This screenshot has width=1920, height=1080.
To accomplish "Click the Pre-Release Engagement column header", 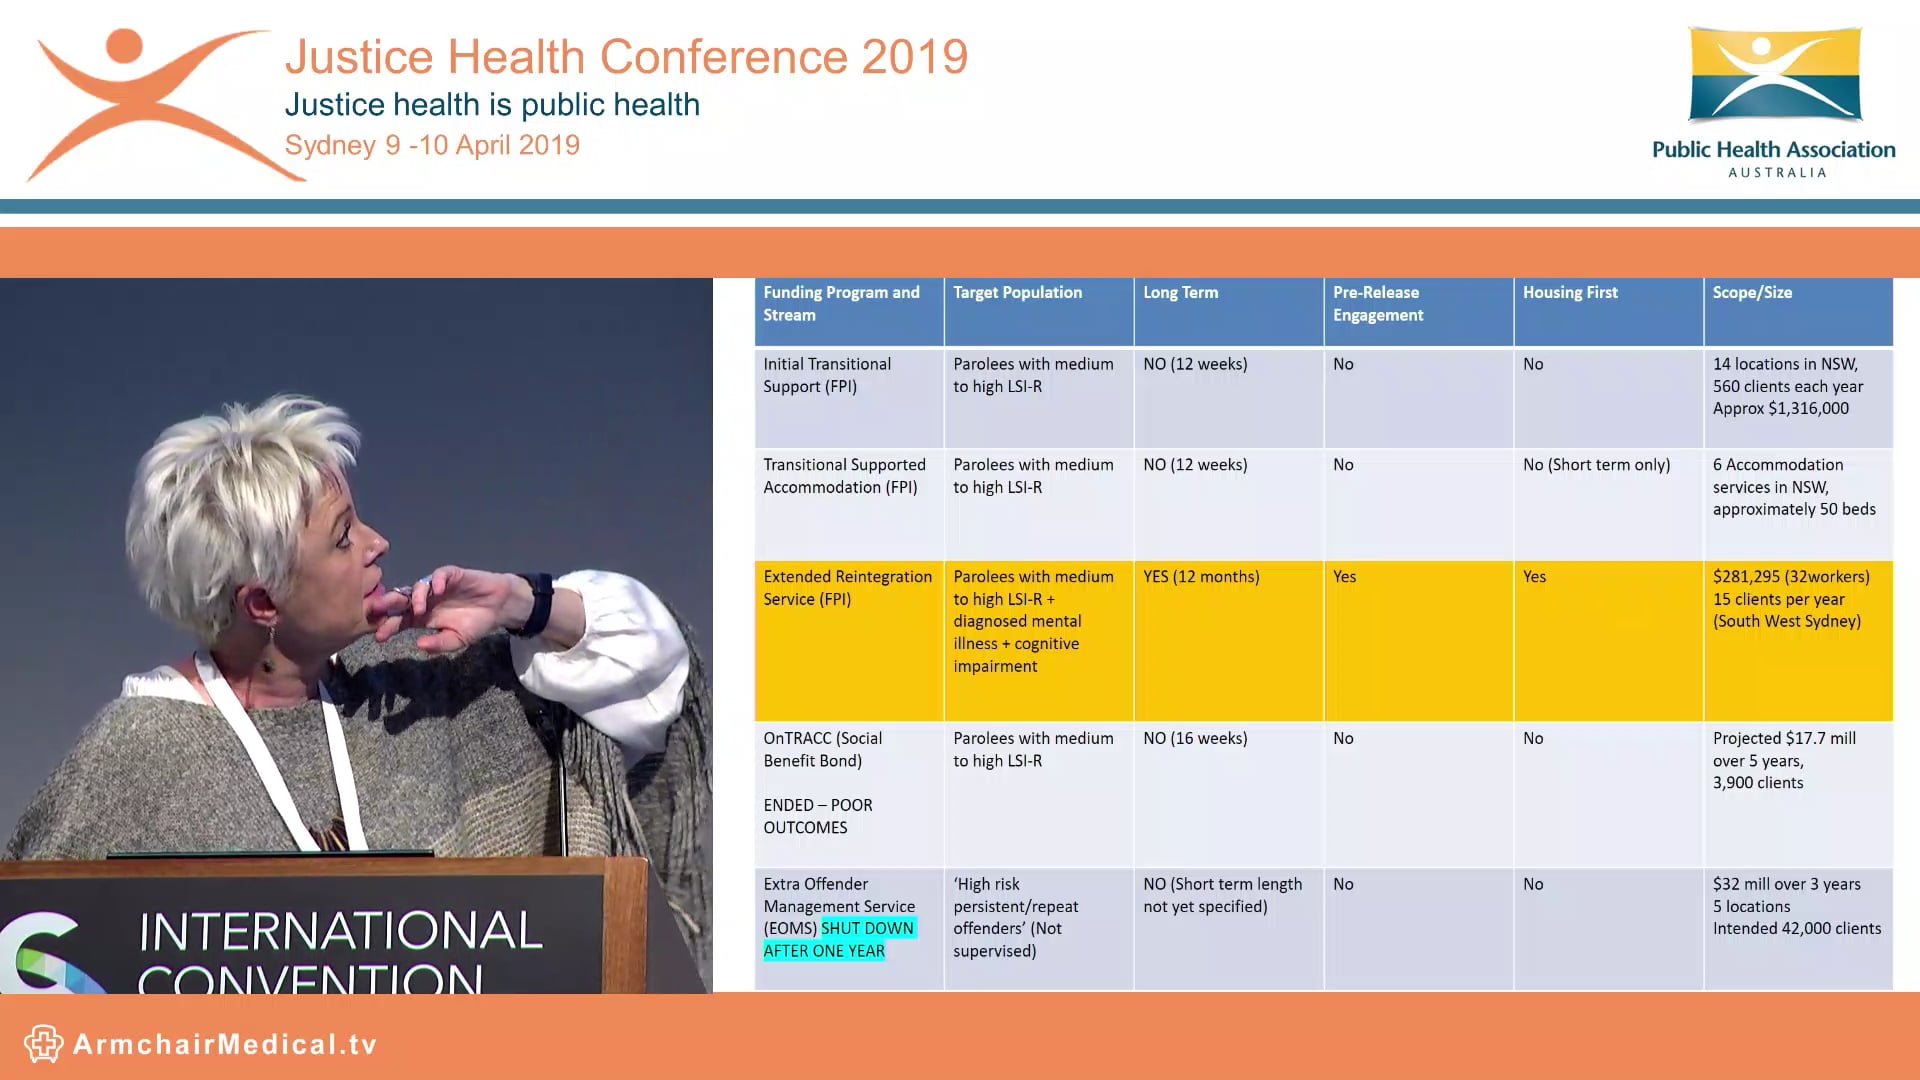I will 1377,304.
